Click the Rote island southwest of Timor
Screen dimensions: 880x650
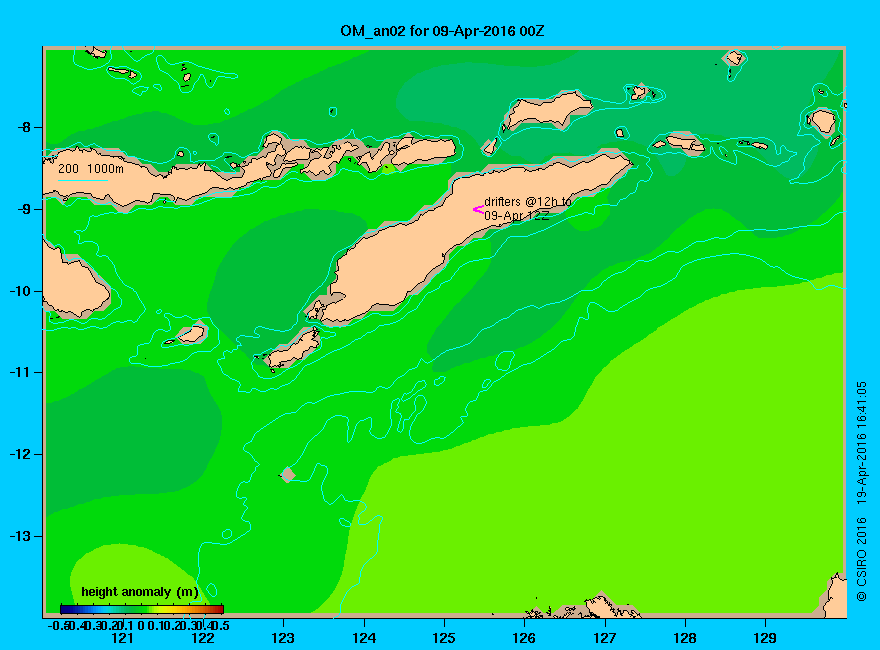click(x=292, y=349)
